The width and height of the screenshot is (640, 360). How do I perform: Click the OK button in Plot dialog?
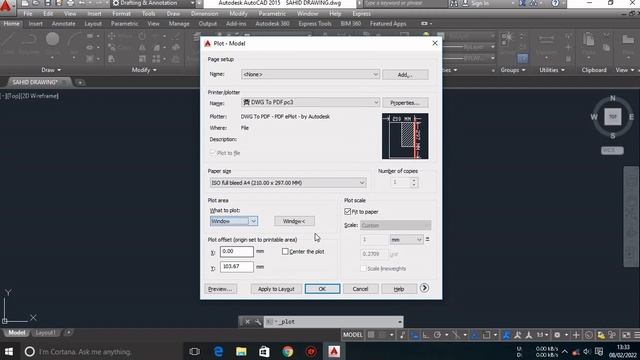[x=322, y=289]
